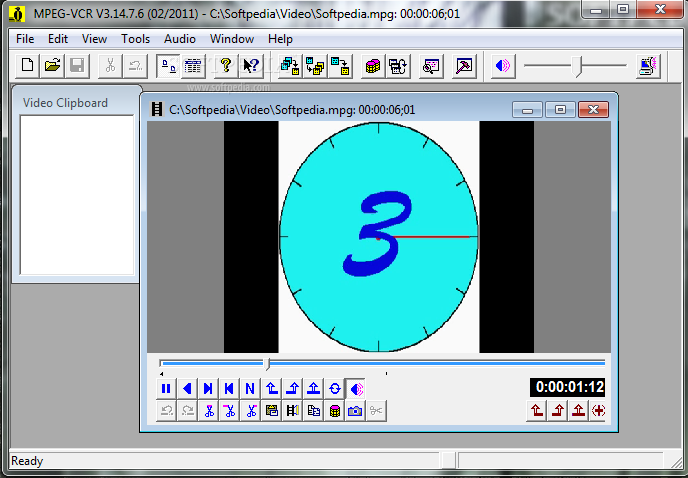Click the grayed undo button in edit row
The height and width of the screenshot is (478, 688).
pyautogui.click(x=166, y=411)
